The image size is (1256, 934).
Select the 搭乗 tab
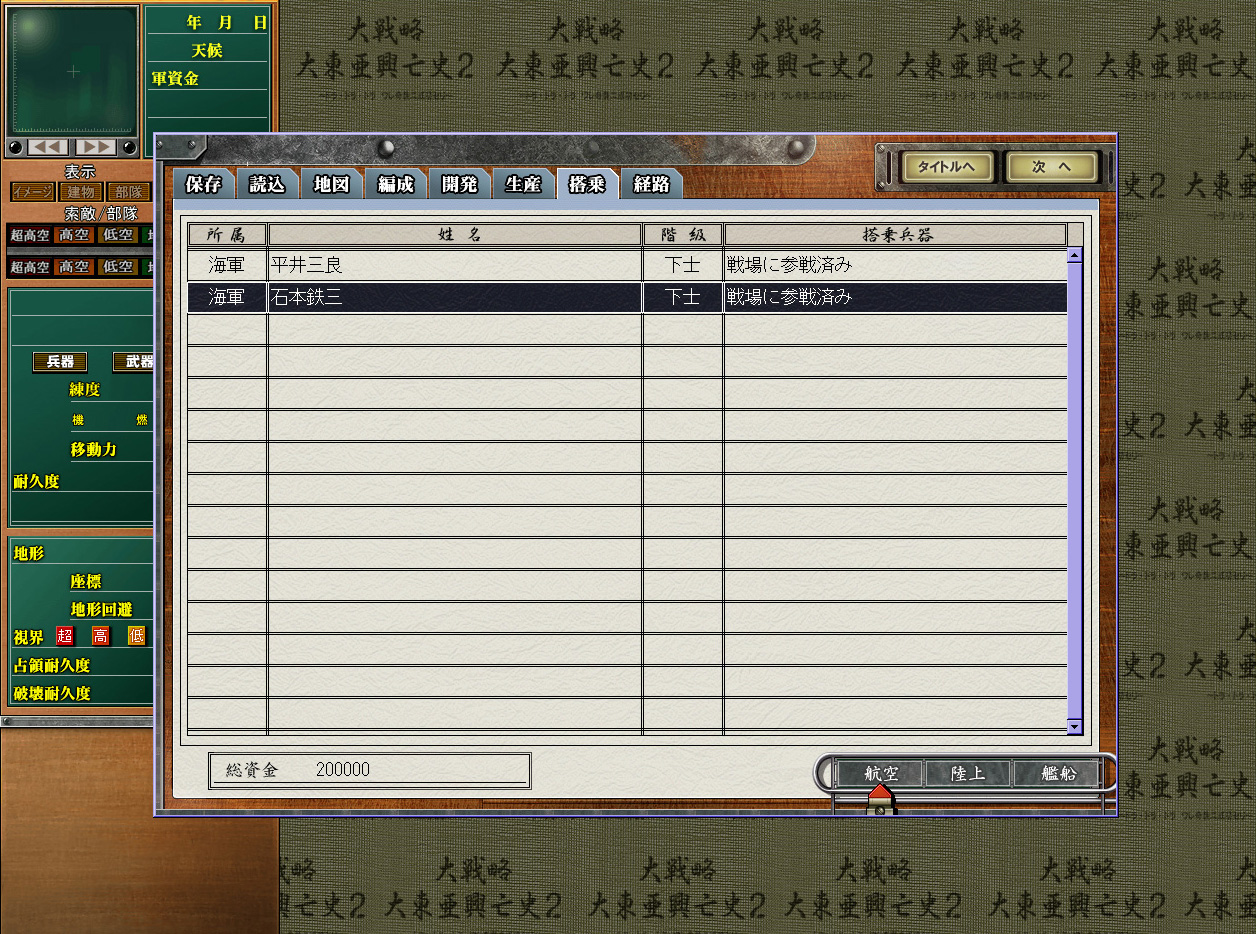(587, 184)
